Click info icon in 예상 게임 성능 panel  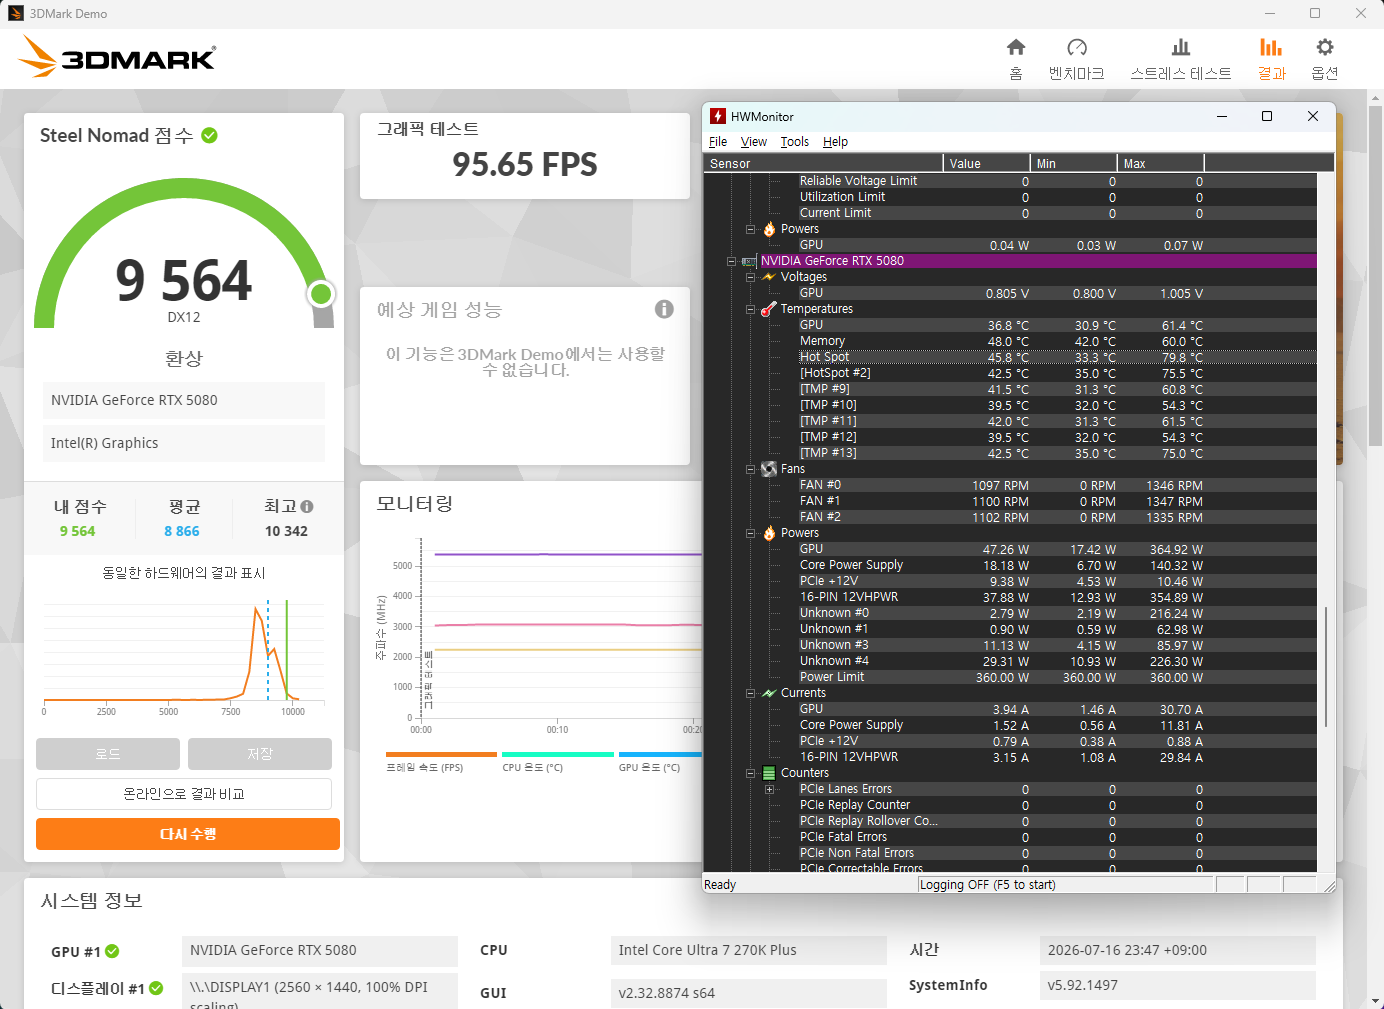(664, 309)
